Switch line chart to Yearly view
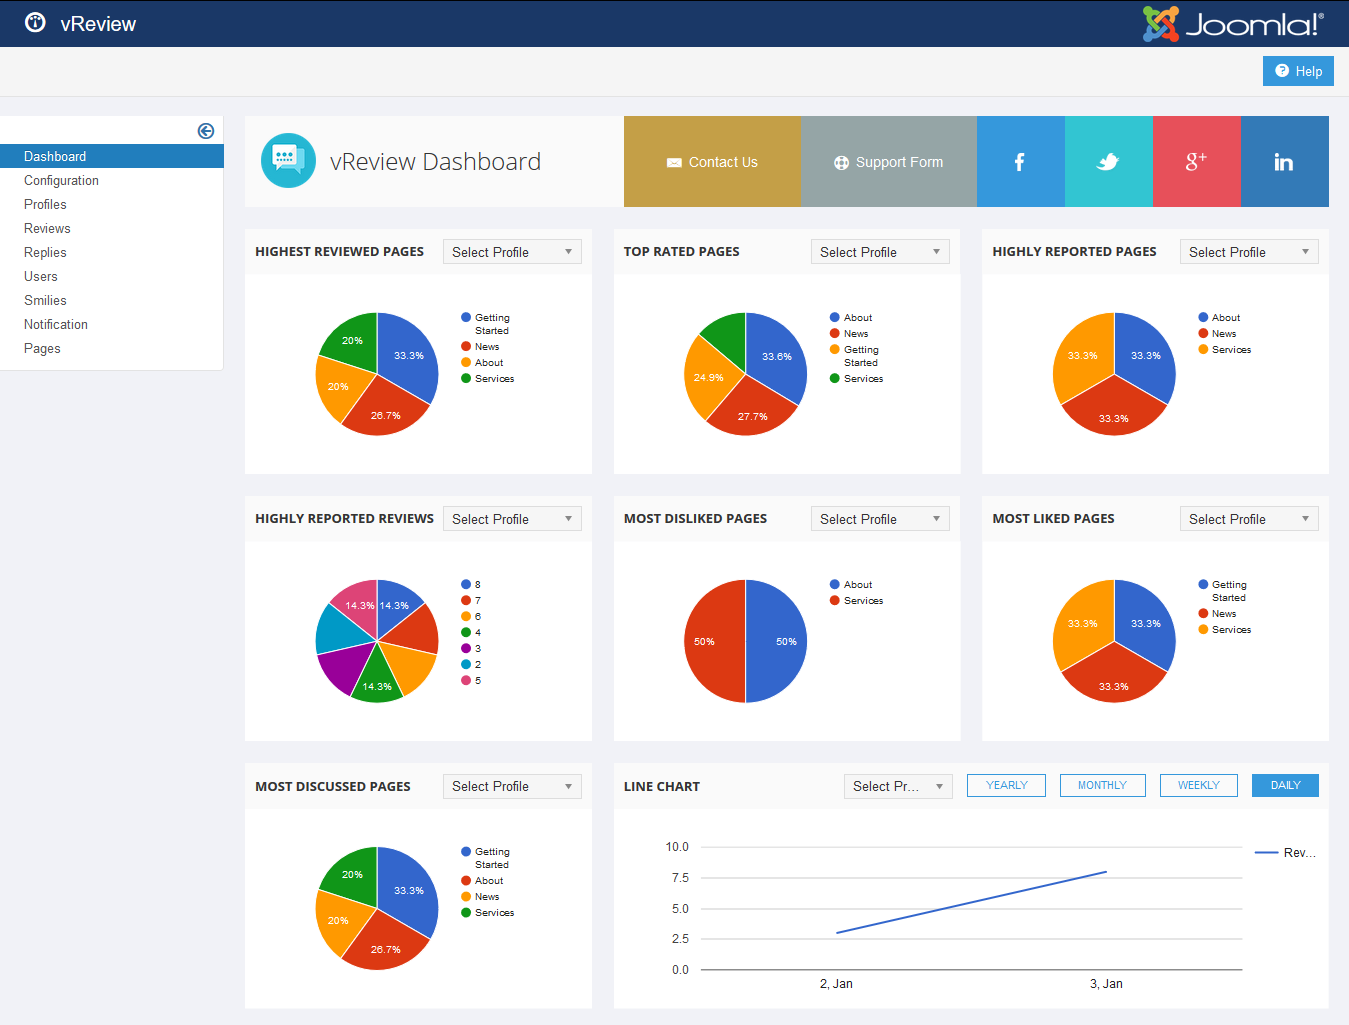 (1006, 786)
